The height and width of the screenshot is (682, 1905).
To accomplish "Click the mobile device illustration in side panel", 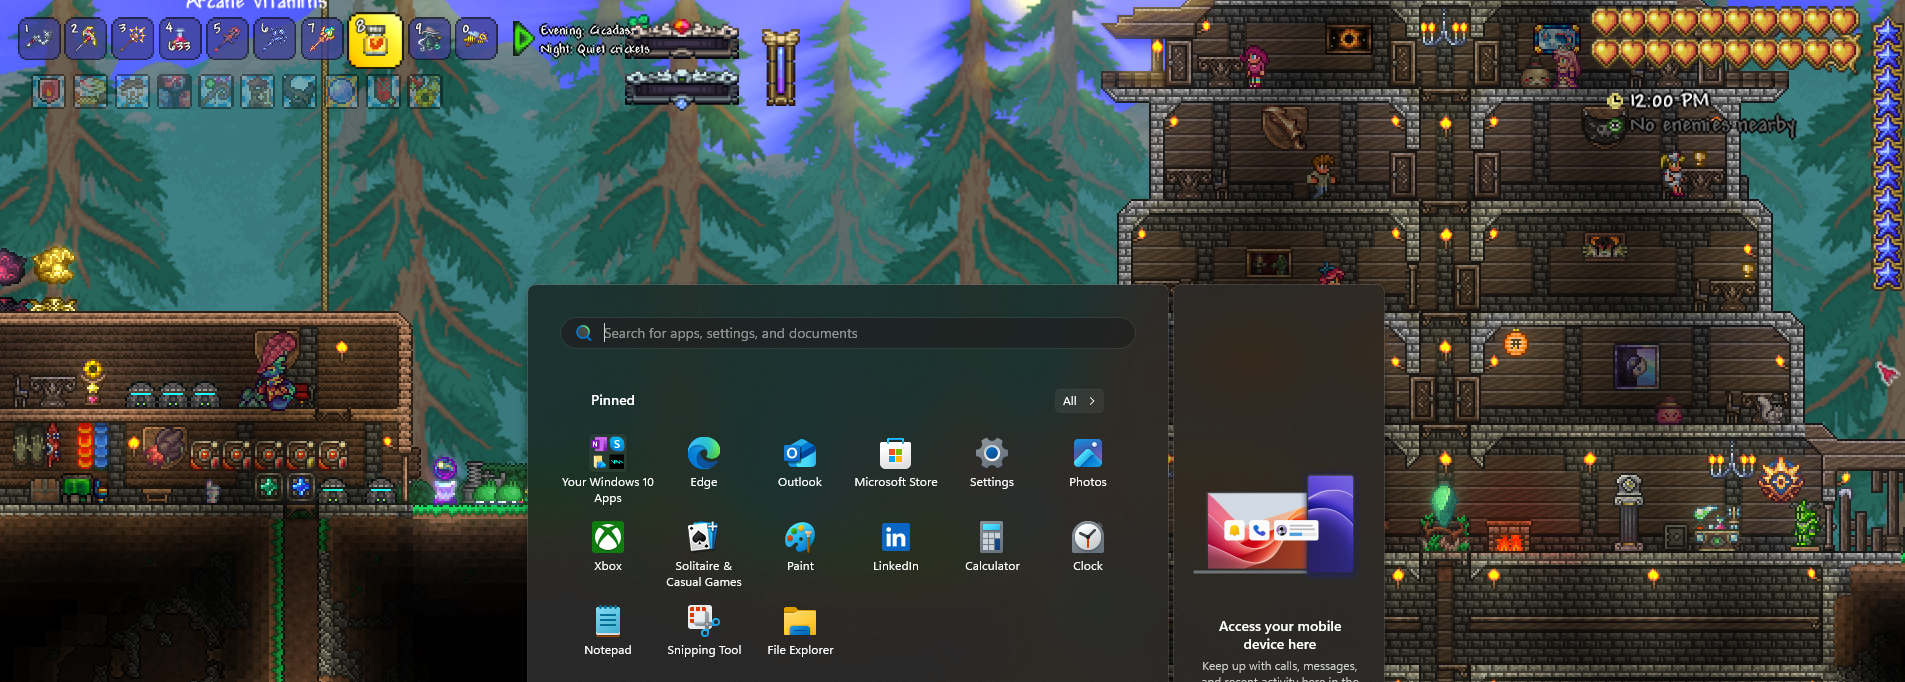I will point(1275,525).
